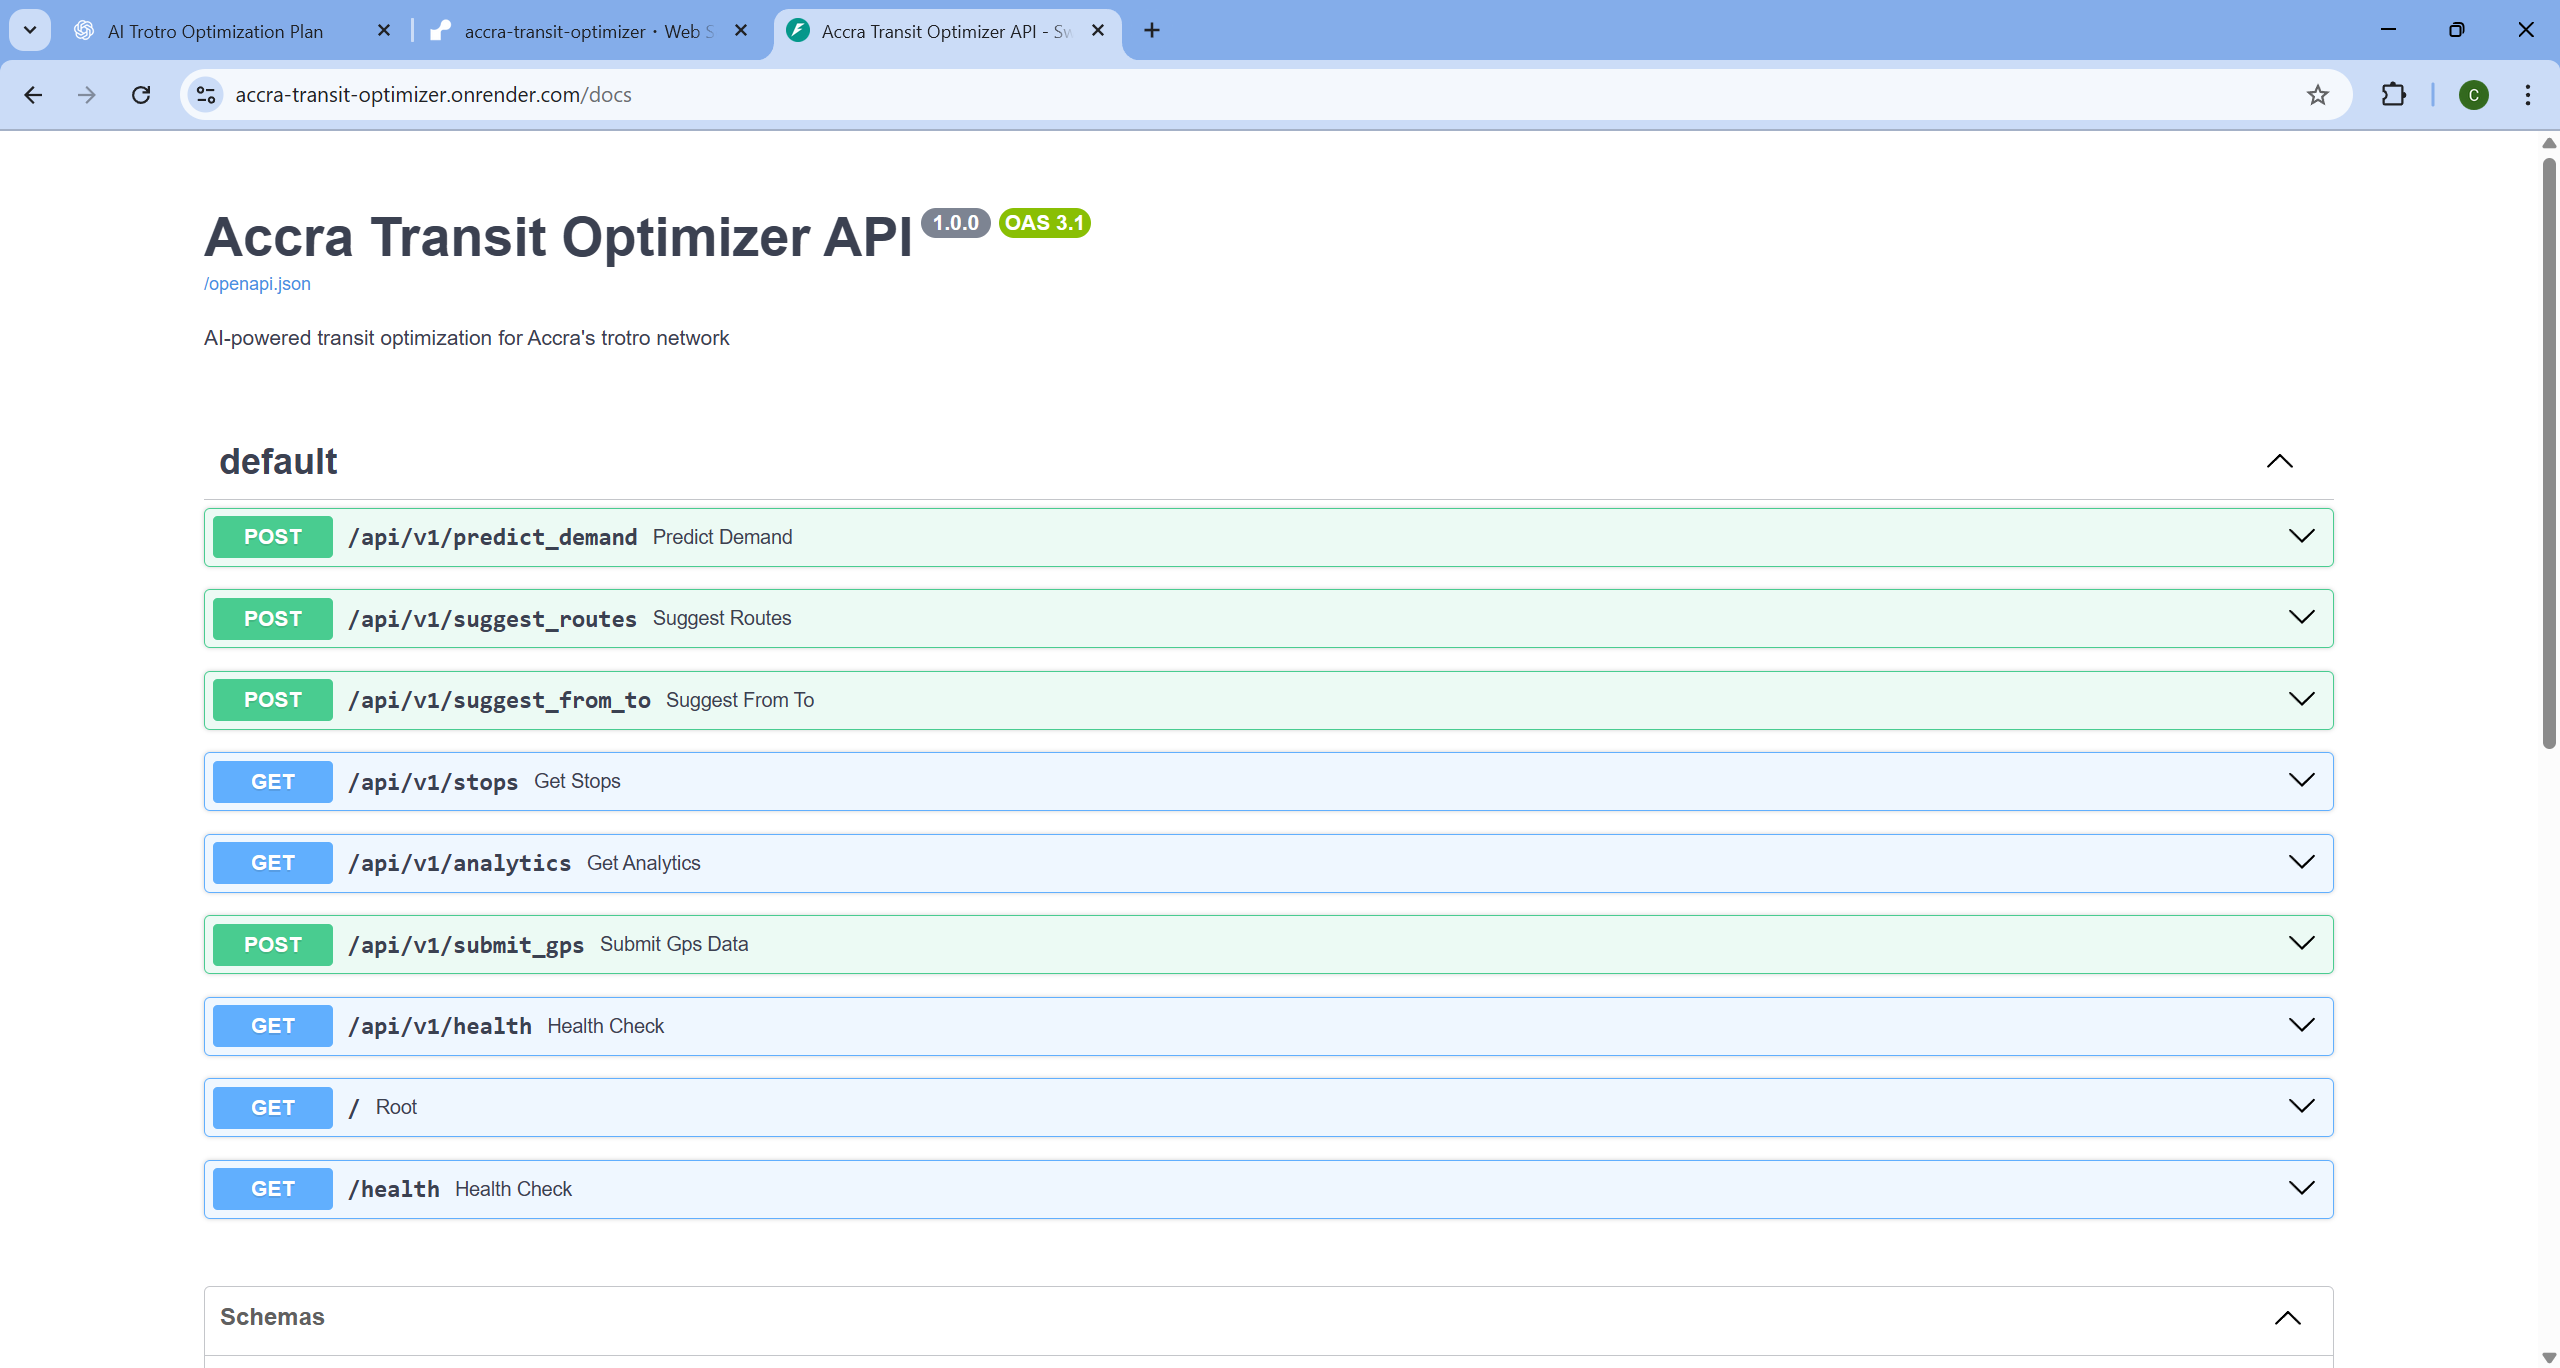The width and height of the screenshot is (2560, 1368).
Task: Click the site information icon in address bar
Action: (206, 95)
